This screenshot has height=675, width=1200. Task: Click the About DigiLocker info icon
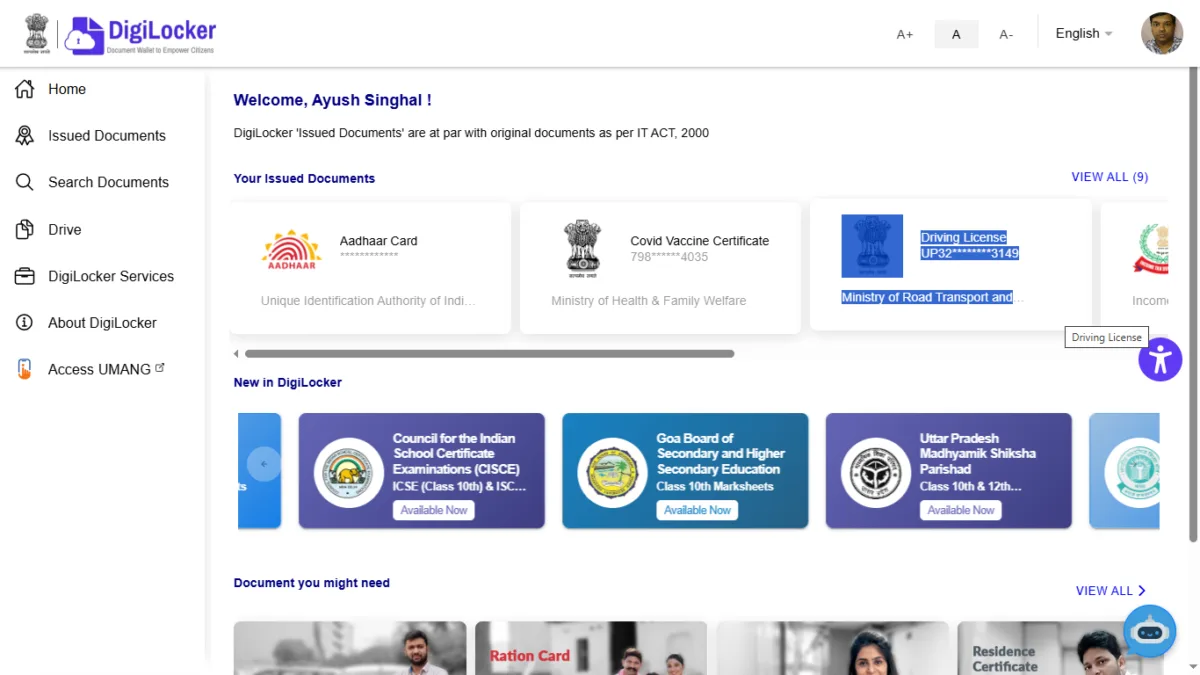click(25, 323)
